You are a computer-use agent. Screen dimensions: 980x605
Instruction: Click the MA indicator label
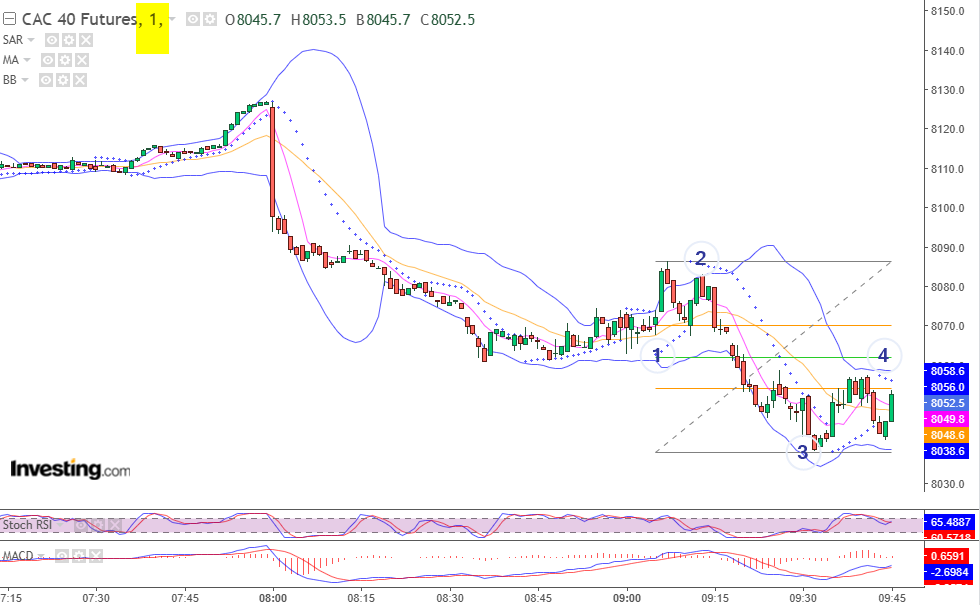tap(11, 60)
